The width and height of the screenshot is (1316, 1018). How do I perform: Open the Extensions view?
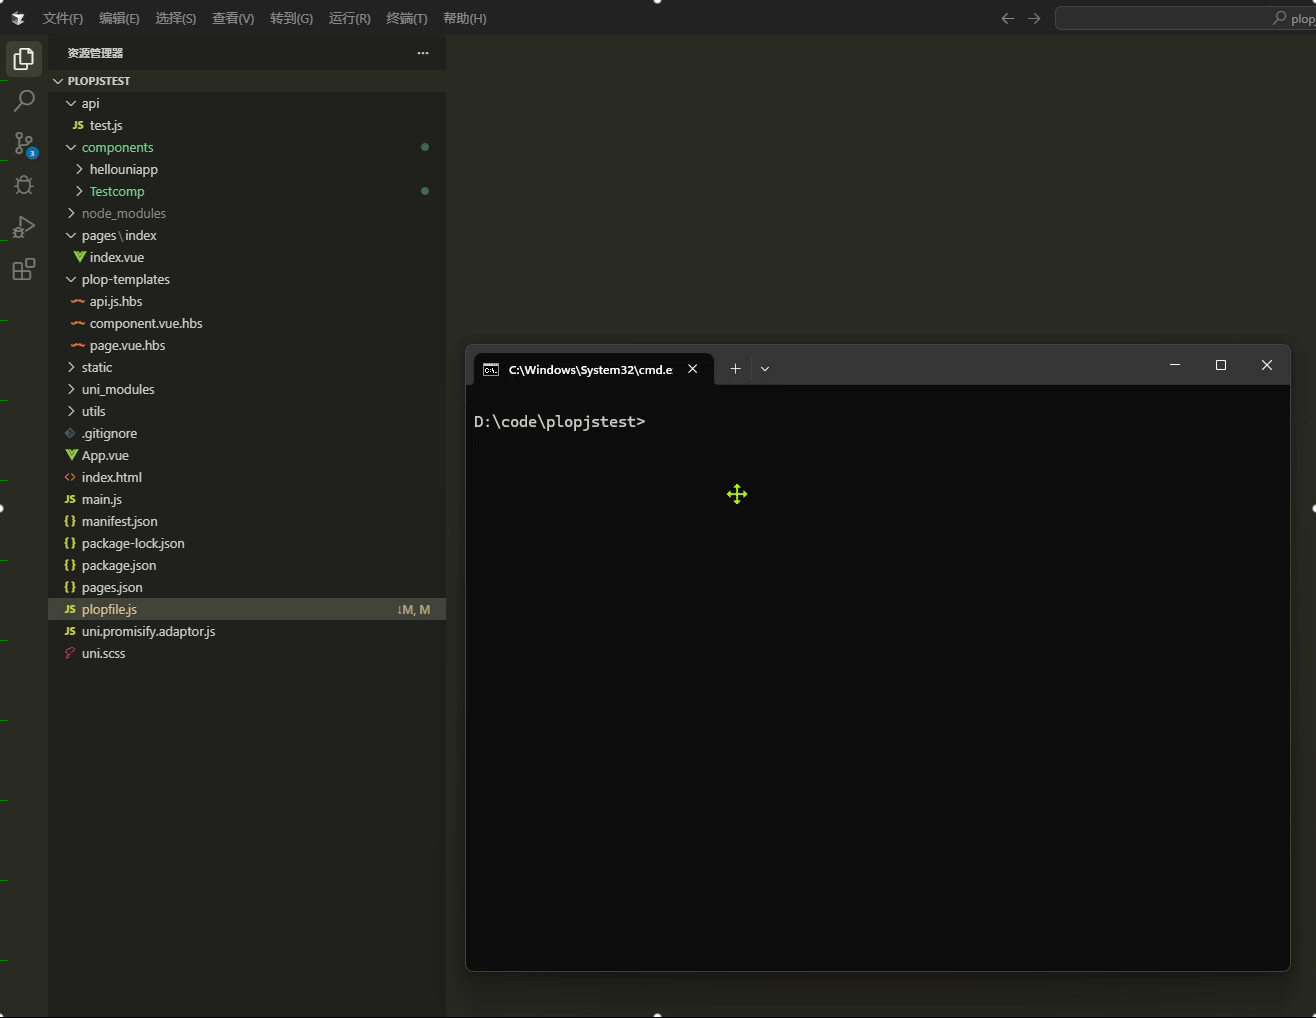point(24,269)
